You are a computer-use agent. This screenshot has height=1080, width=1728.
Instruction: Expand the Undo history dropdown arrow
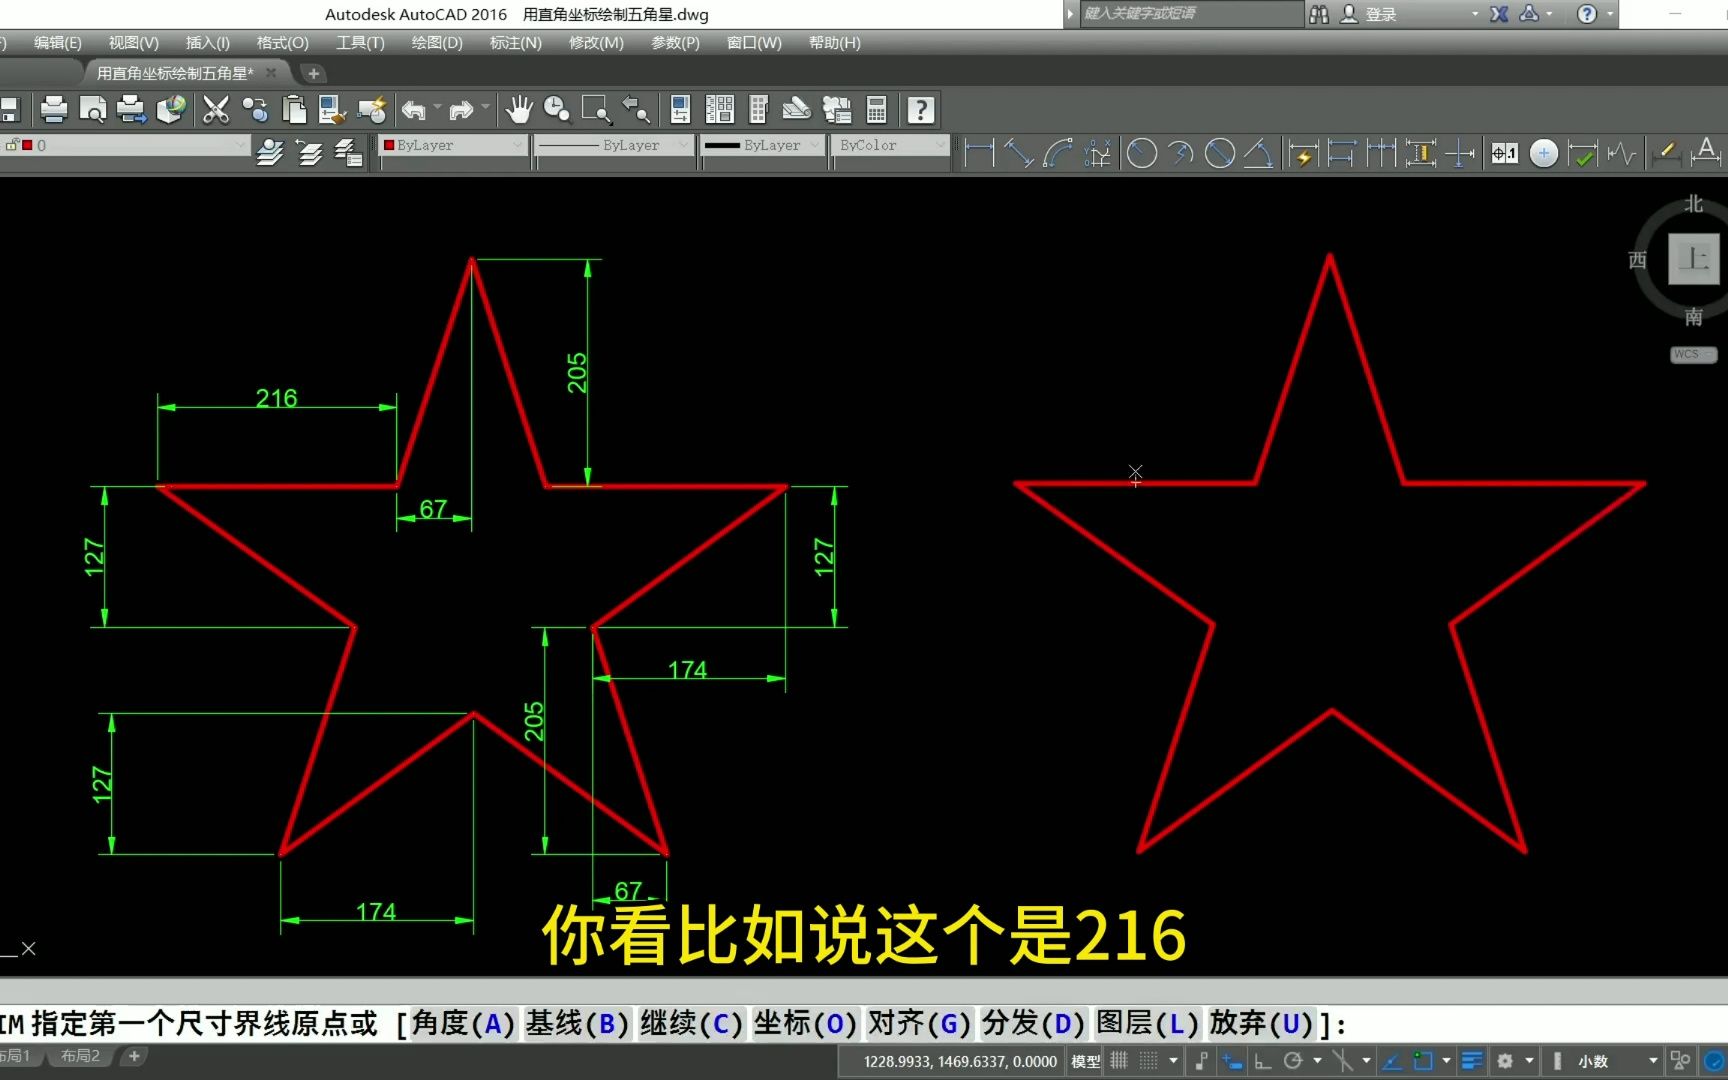tap(437, 107)
